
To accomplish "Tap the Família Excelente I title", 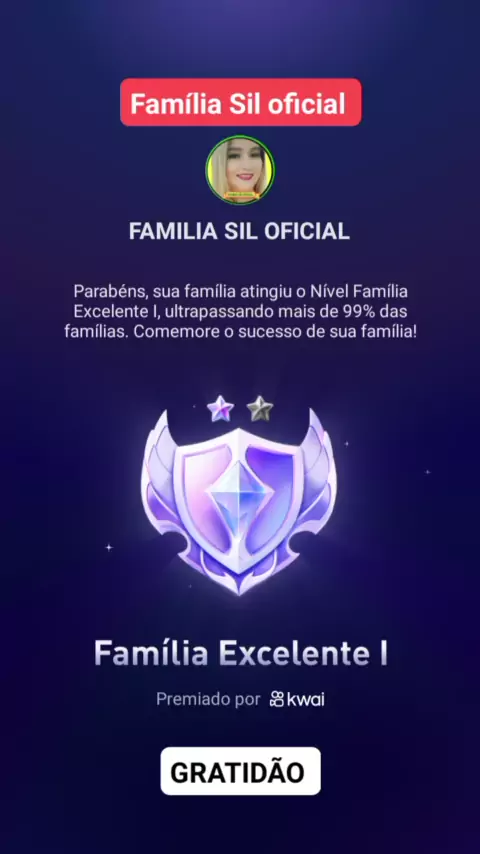I will [x=240, y=652].
